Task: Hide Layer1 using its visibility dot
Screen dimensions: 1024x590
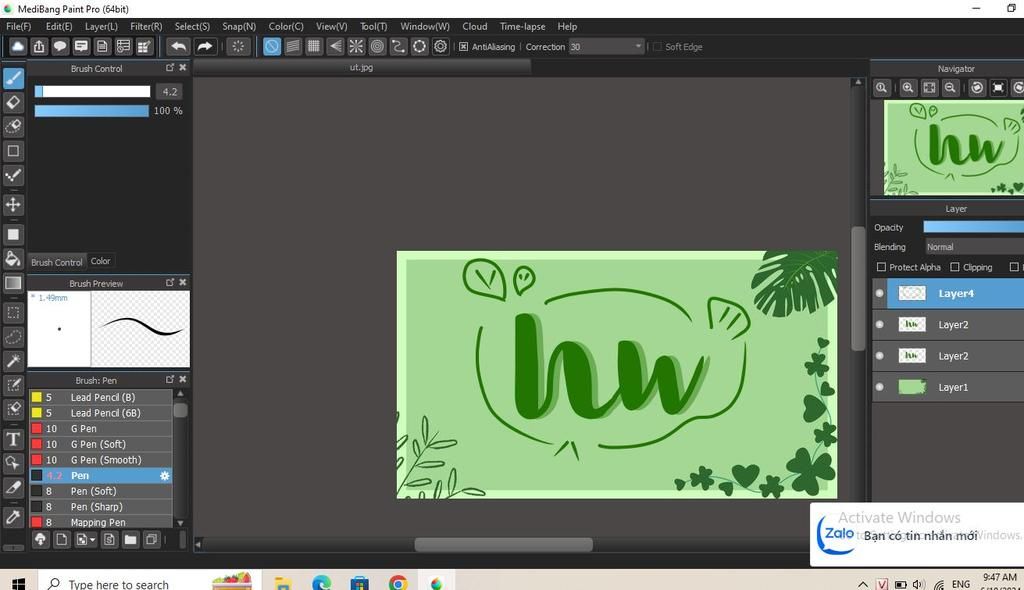Action: (x=880, y=387)
